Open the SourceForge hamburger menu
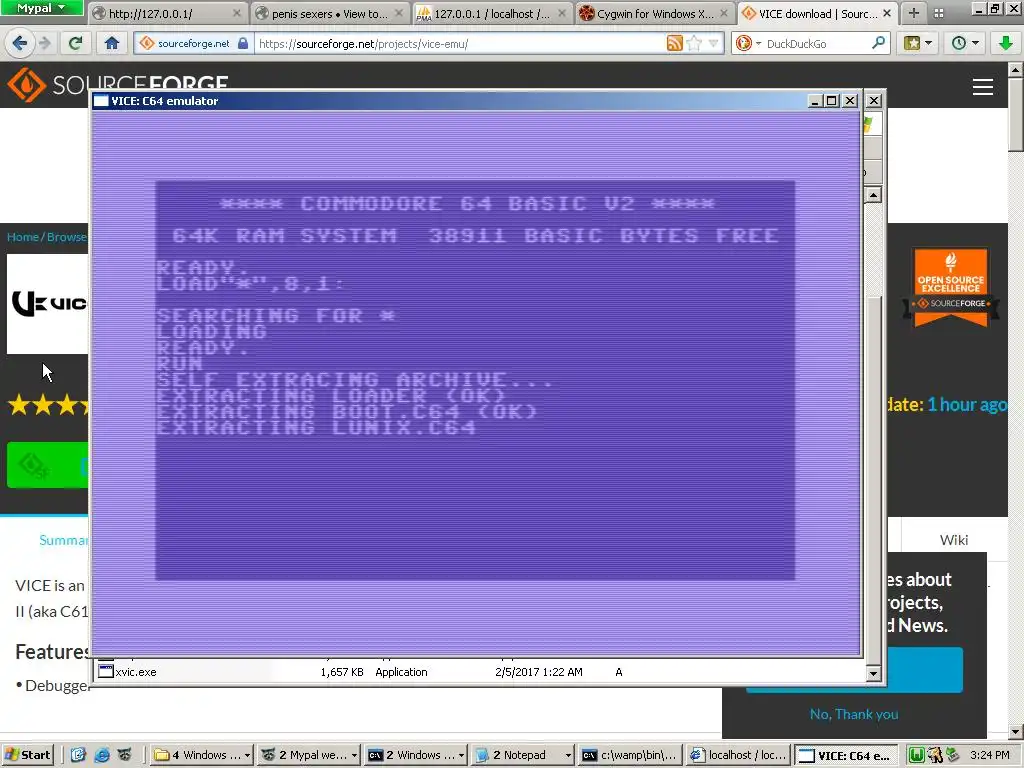Image resolution: width=1024 pixels, height=768 pixels. 982,87
